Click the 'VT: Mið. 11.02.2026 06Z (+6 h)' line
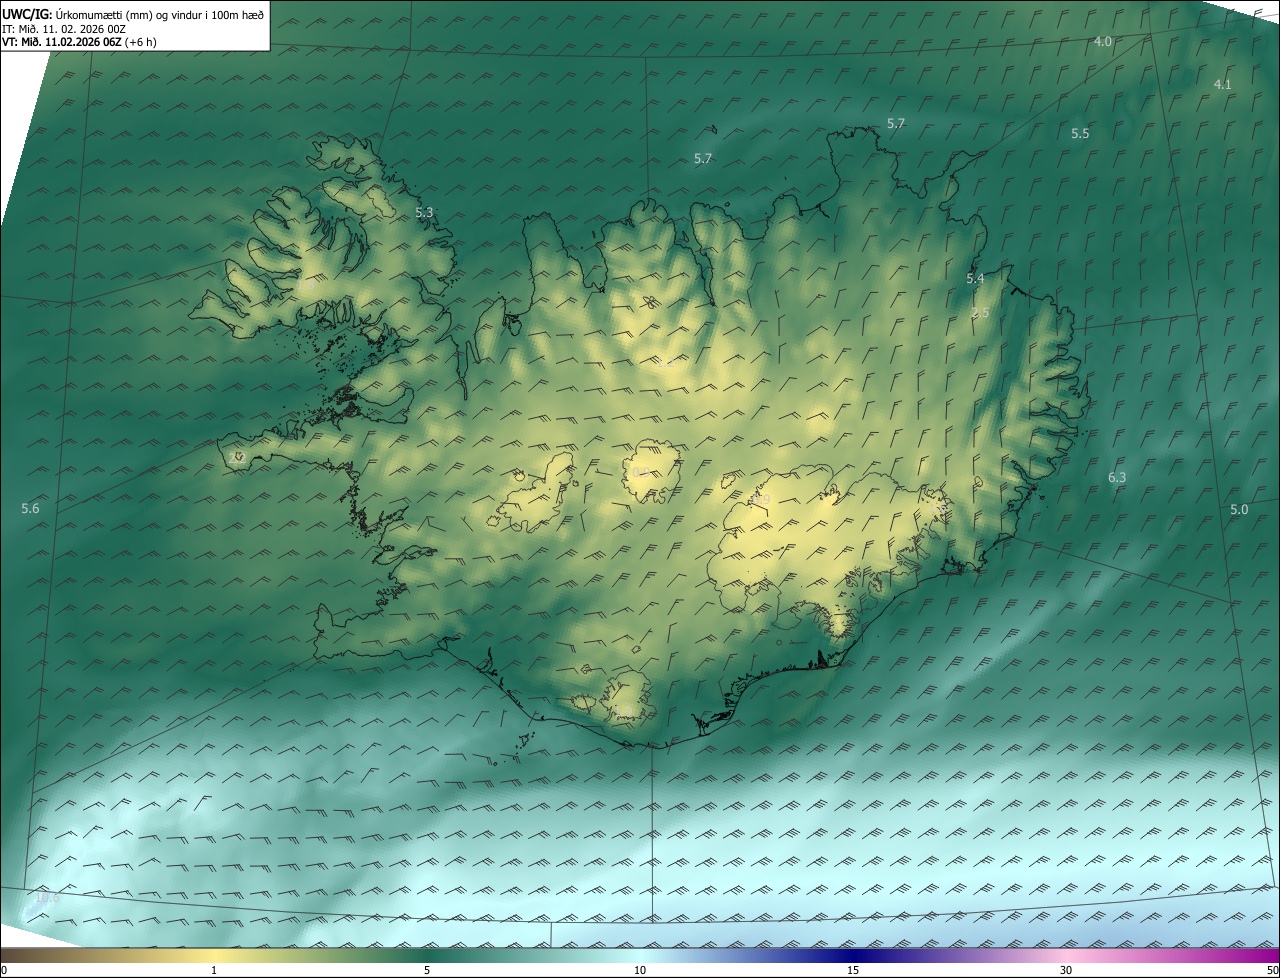 click(79, 42)
